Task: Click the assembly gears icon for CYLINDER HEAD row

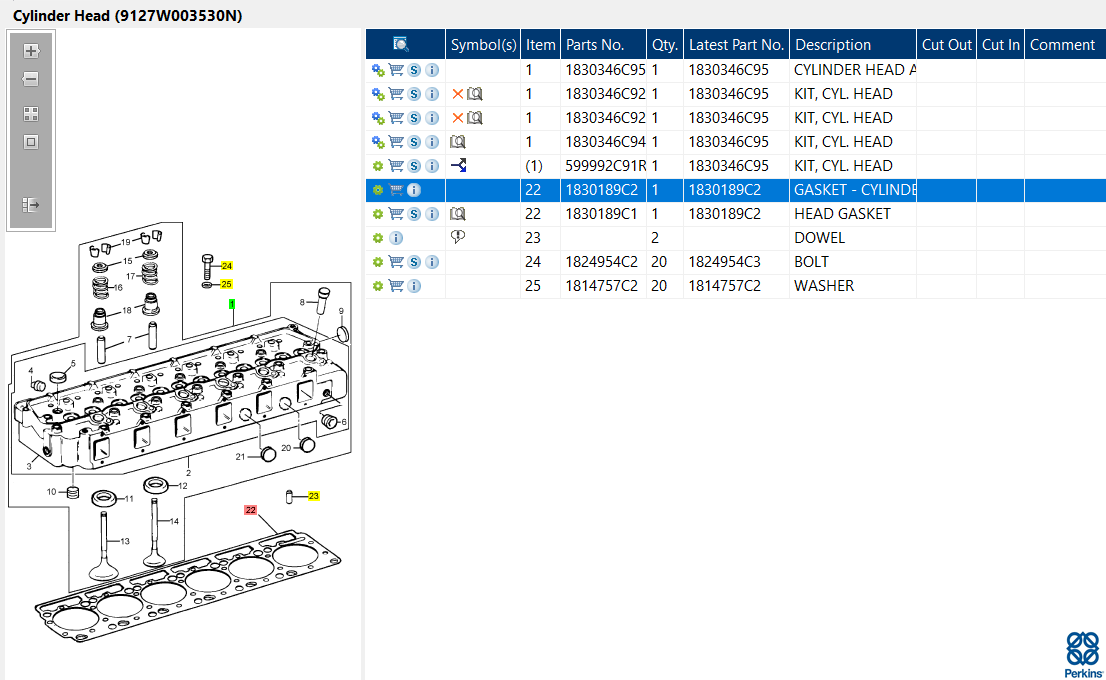Action: [378, 70]
